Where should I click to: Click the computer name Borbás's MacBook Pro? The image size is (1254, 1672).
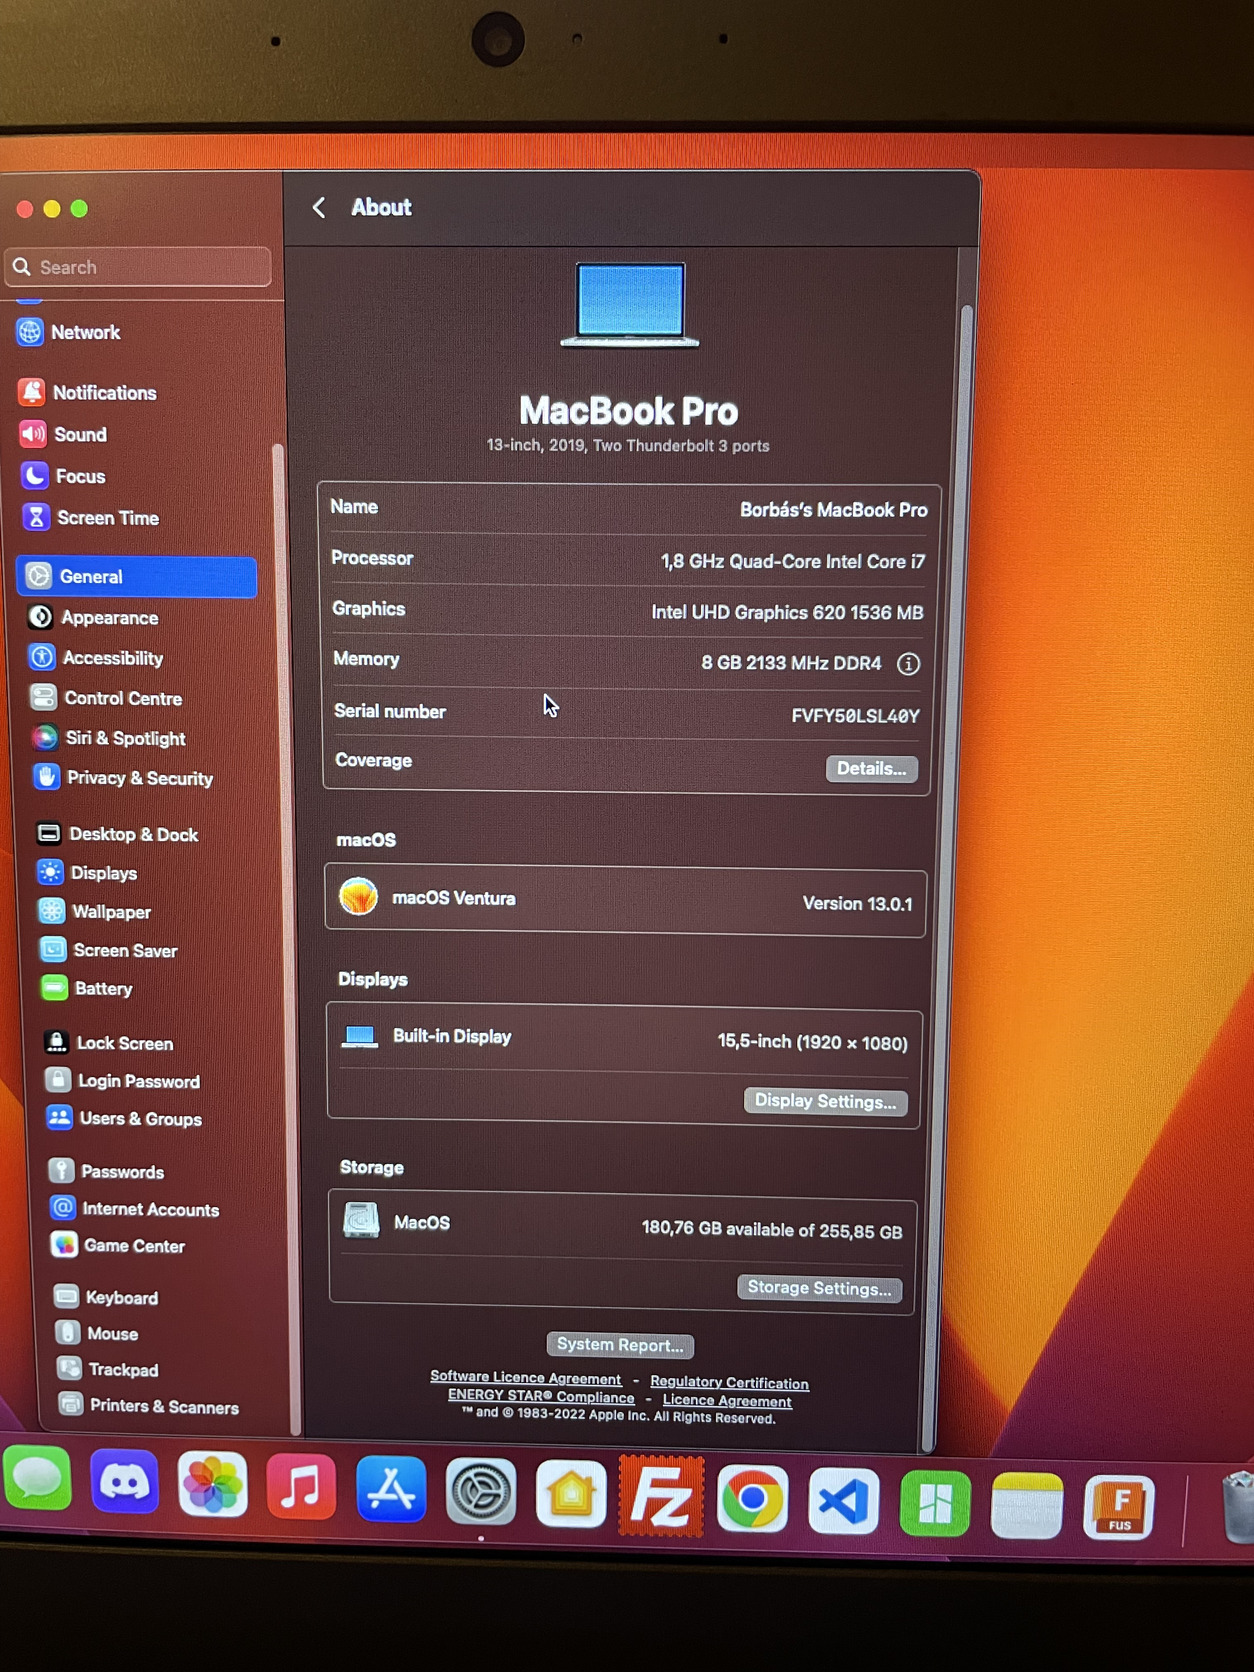[833, 510]
